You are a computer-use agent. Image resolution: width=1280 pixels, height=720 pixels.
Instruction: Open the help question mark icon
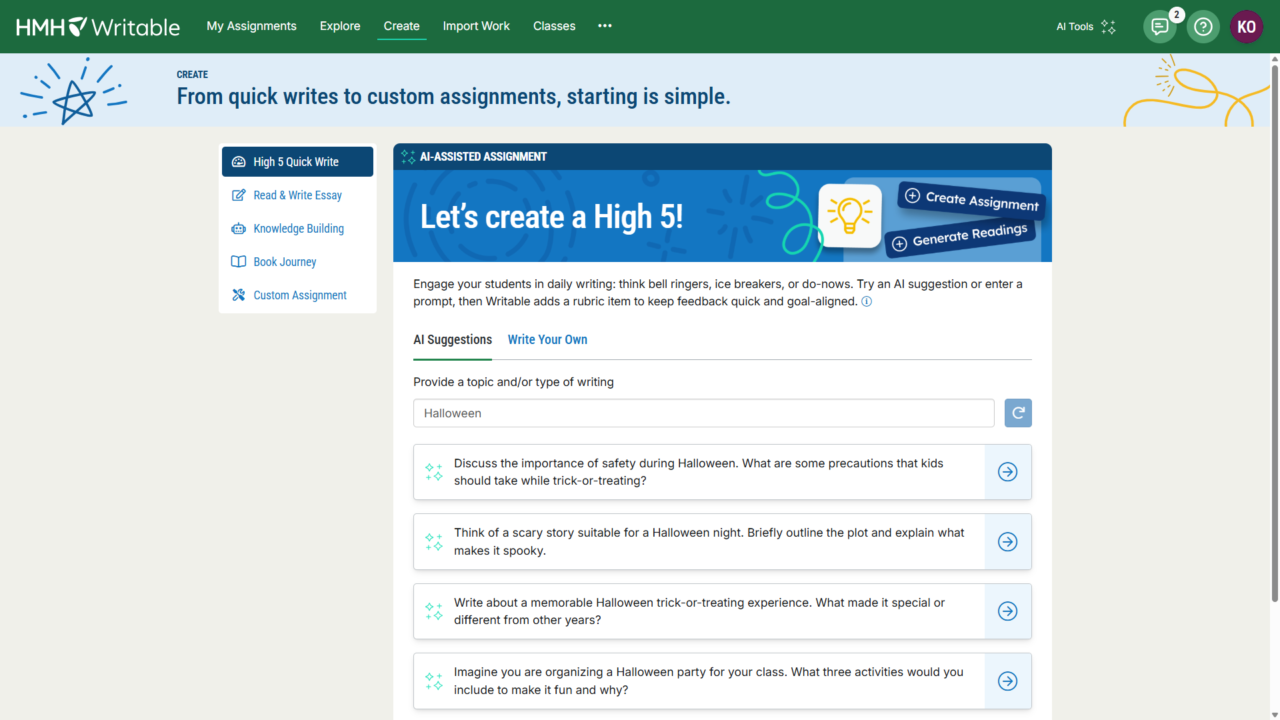[1203, 27]
